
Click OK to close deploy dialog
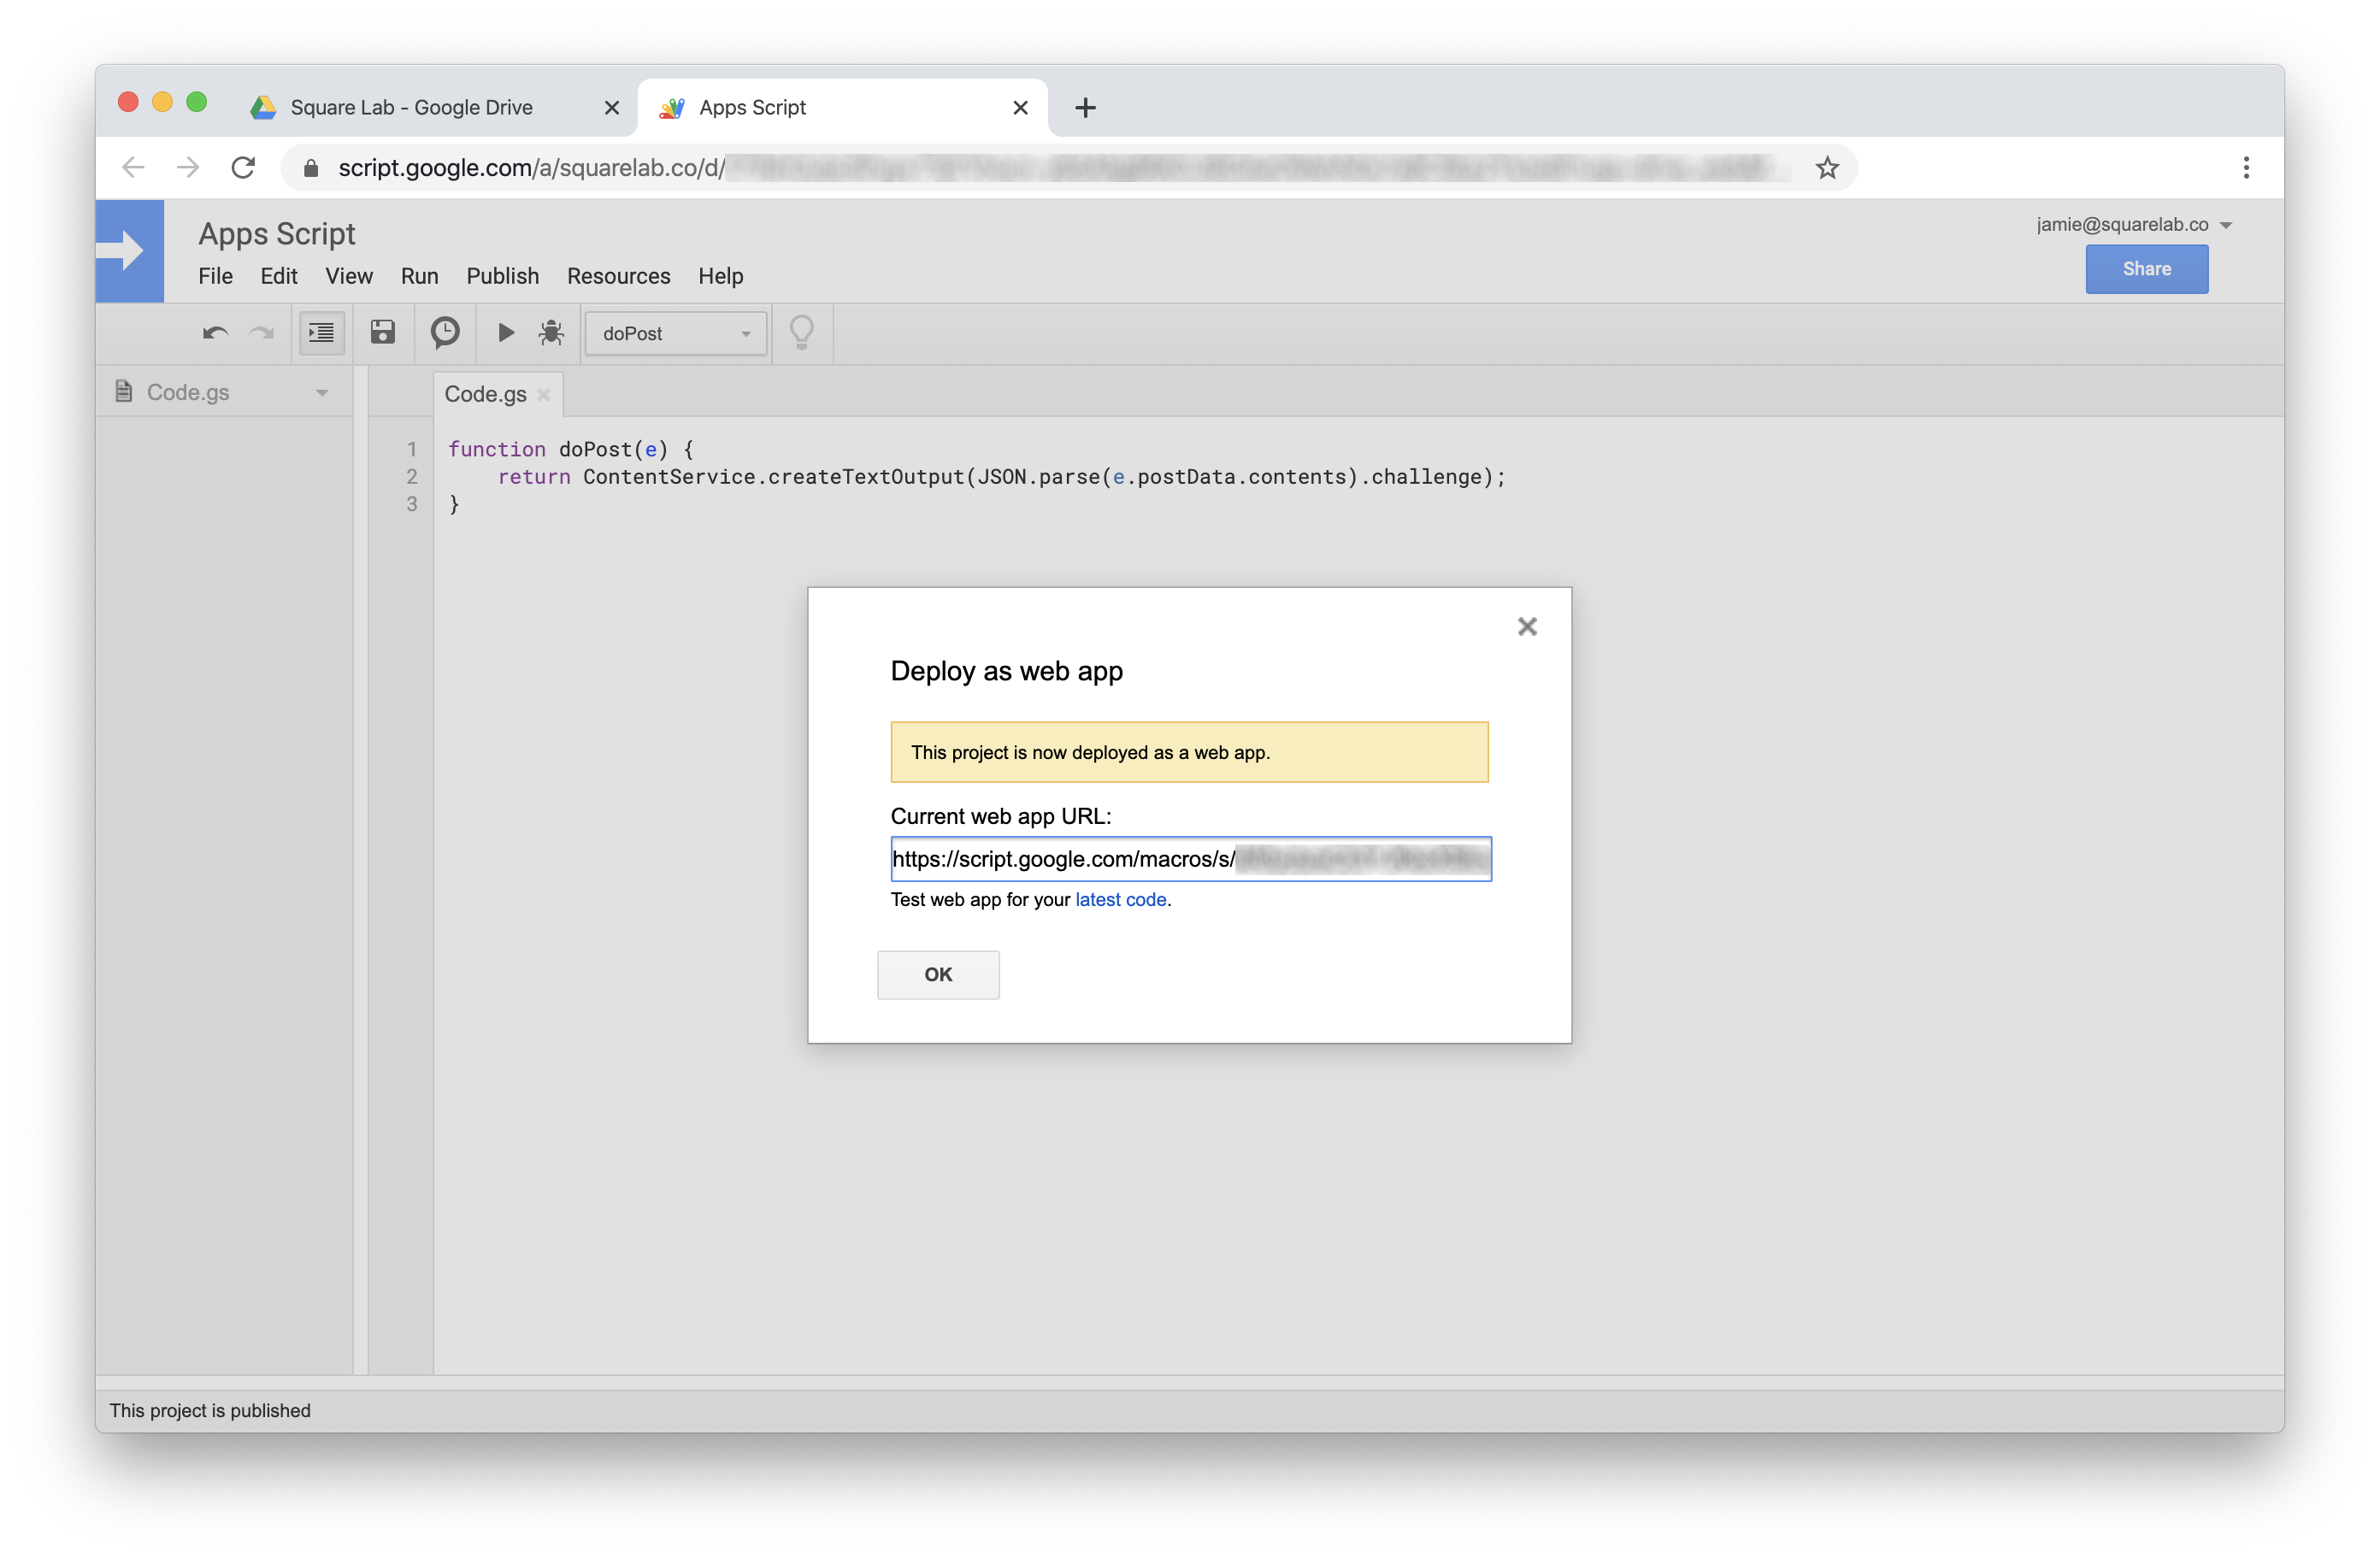pyautogui.click(x=938, y=973)
